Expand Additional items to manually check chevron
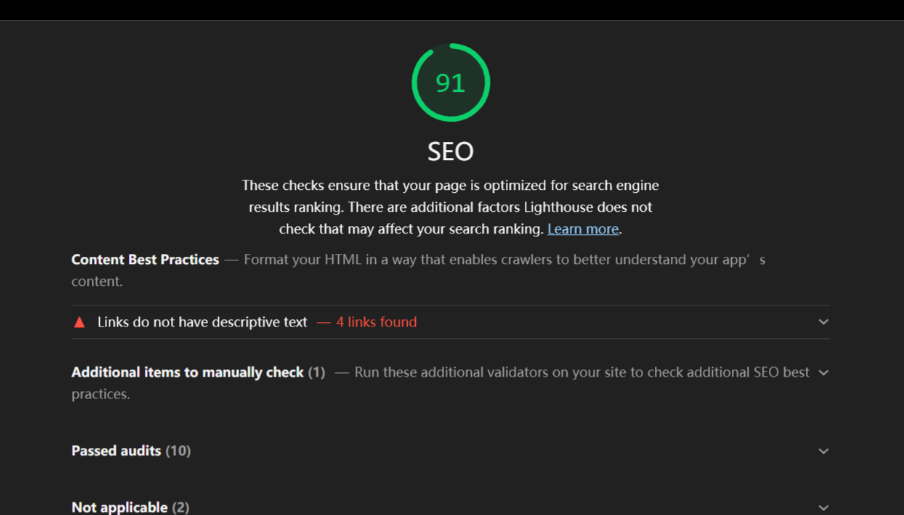 click(823, 373)
